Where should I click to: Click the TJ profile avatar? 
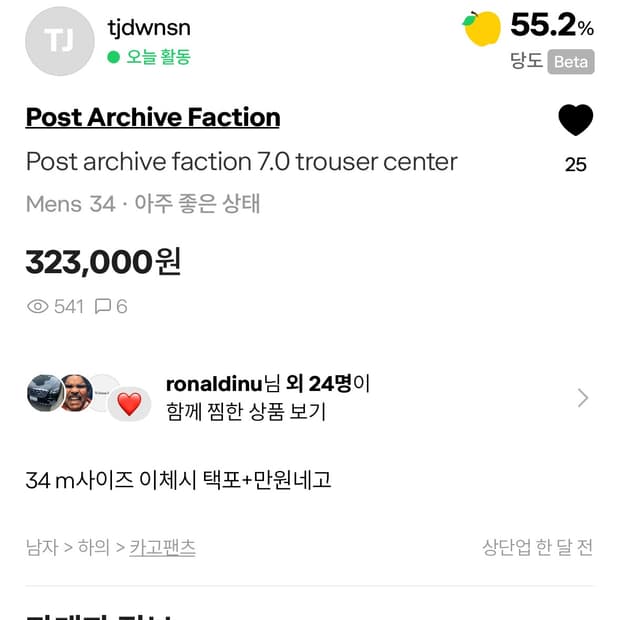(59, 42)
